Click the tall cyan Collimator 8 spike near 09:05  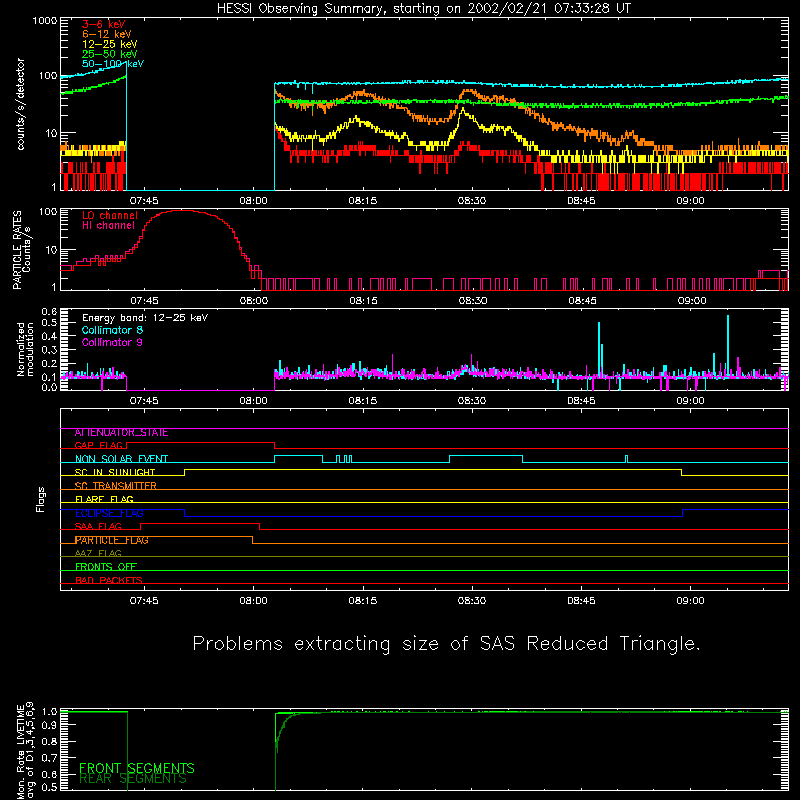click(x=728, y=346)
